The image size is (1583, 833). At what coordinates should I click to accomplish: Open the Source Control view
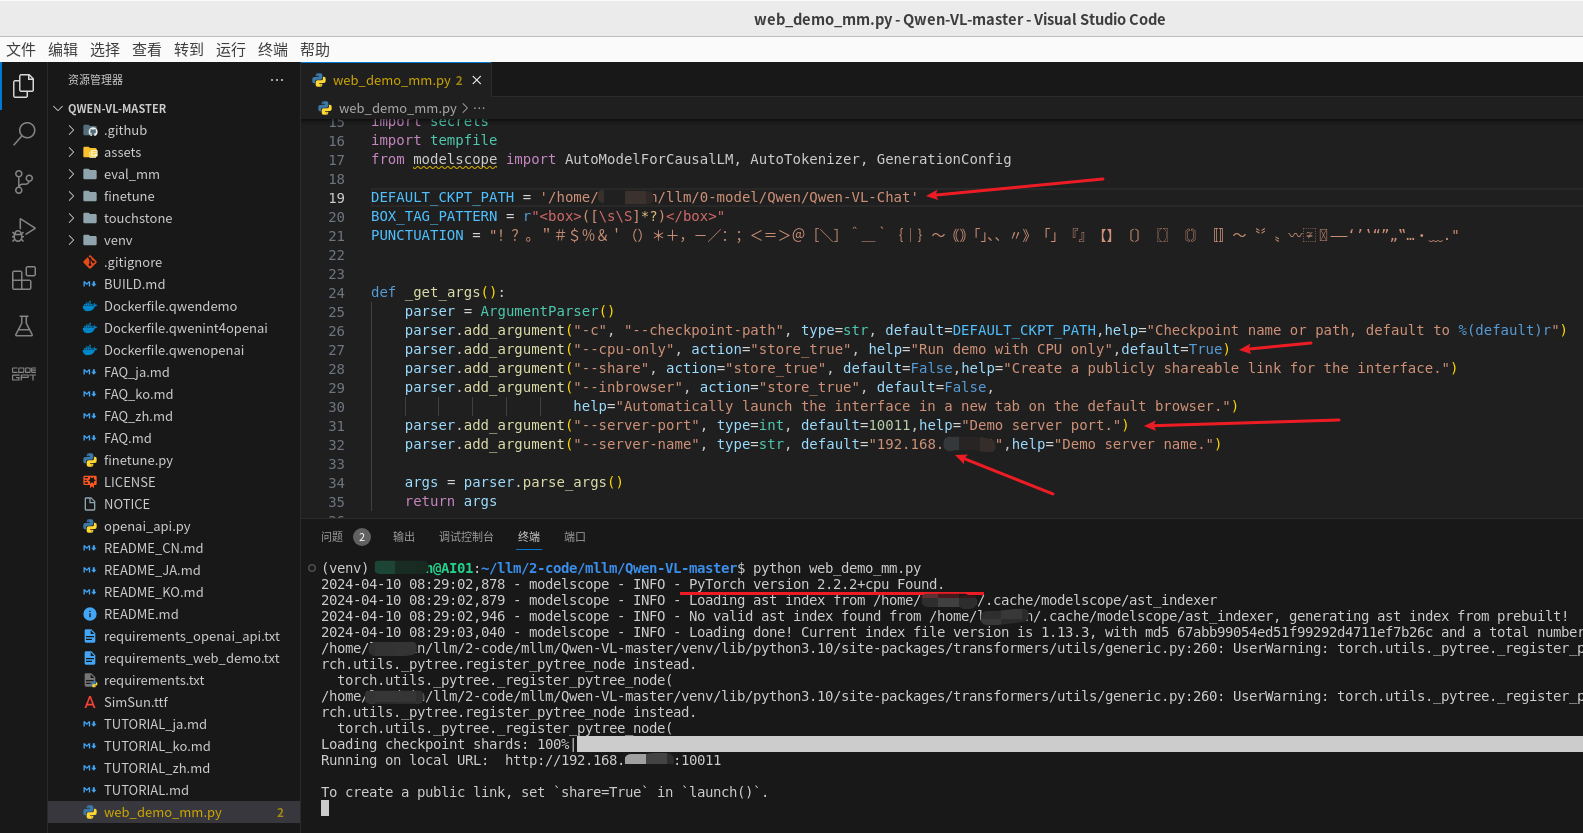click(24, 182)
